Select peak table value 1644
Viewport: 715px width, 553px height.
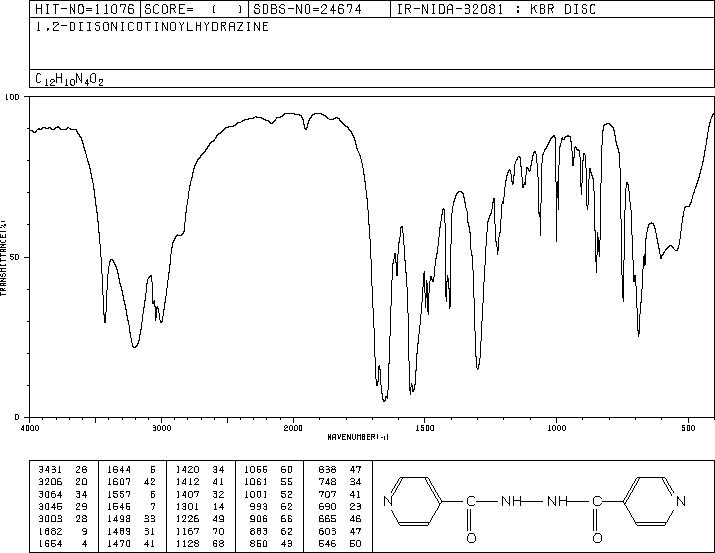click(x=119, y=469)
